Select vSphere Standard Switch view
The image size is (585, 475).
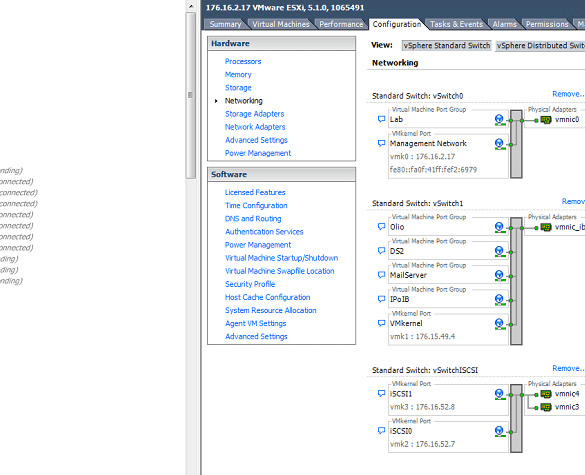tap(447, 46)
